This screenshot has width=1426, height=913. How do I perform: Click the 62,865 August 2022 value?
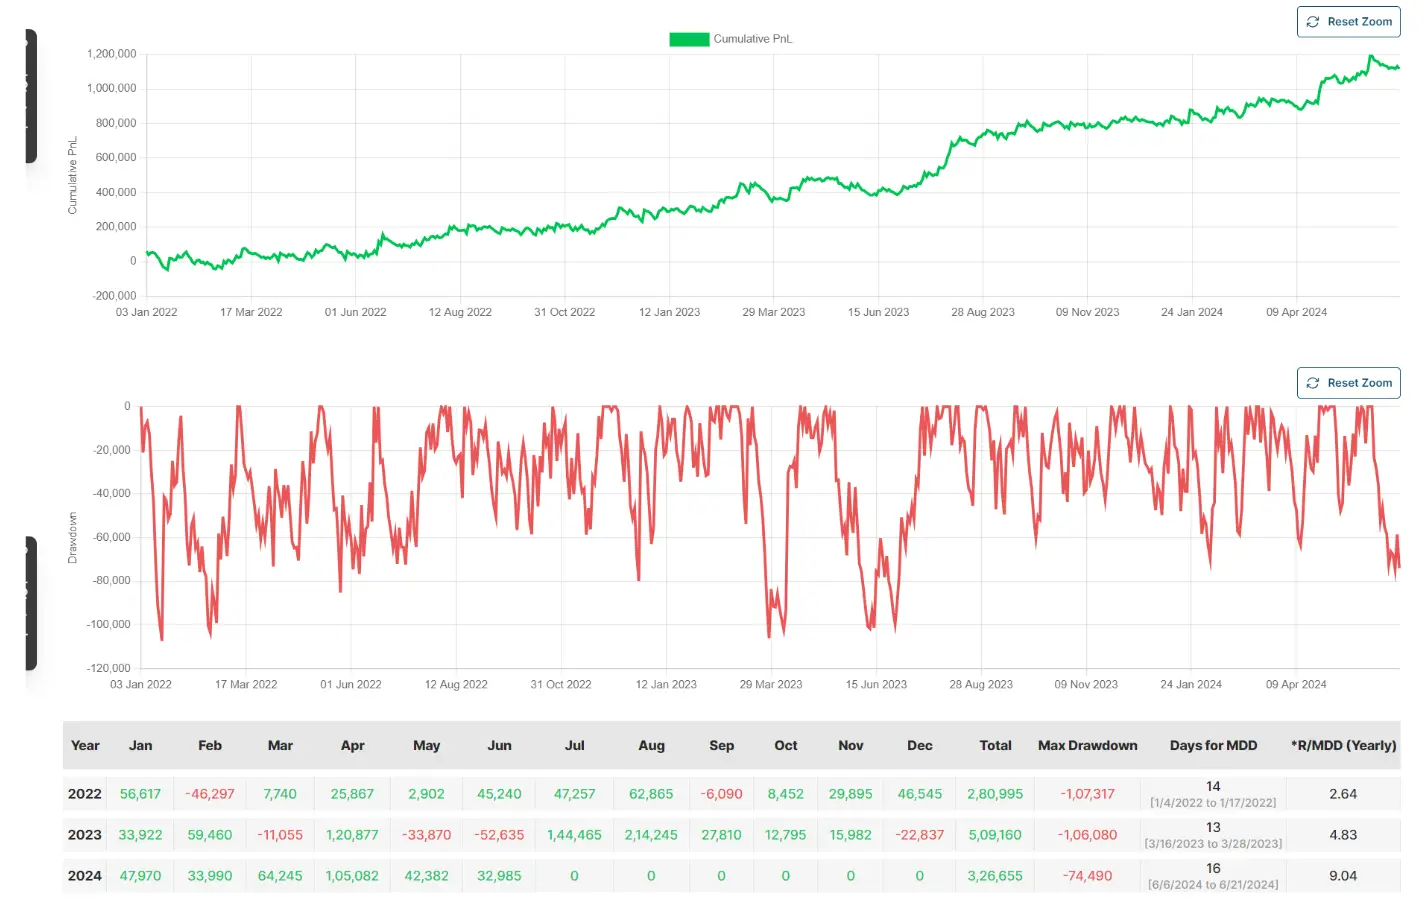pyautogui.click(x=651, y=794)
